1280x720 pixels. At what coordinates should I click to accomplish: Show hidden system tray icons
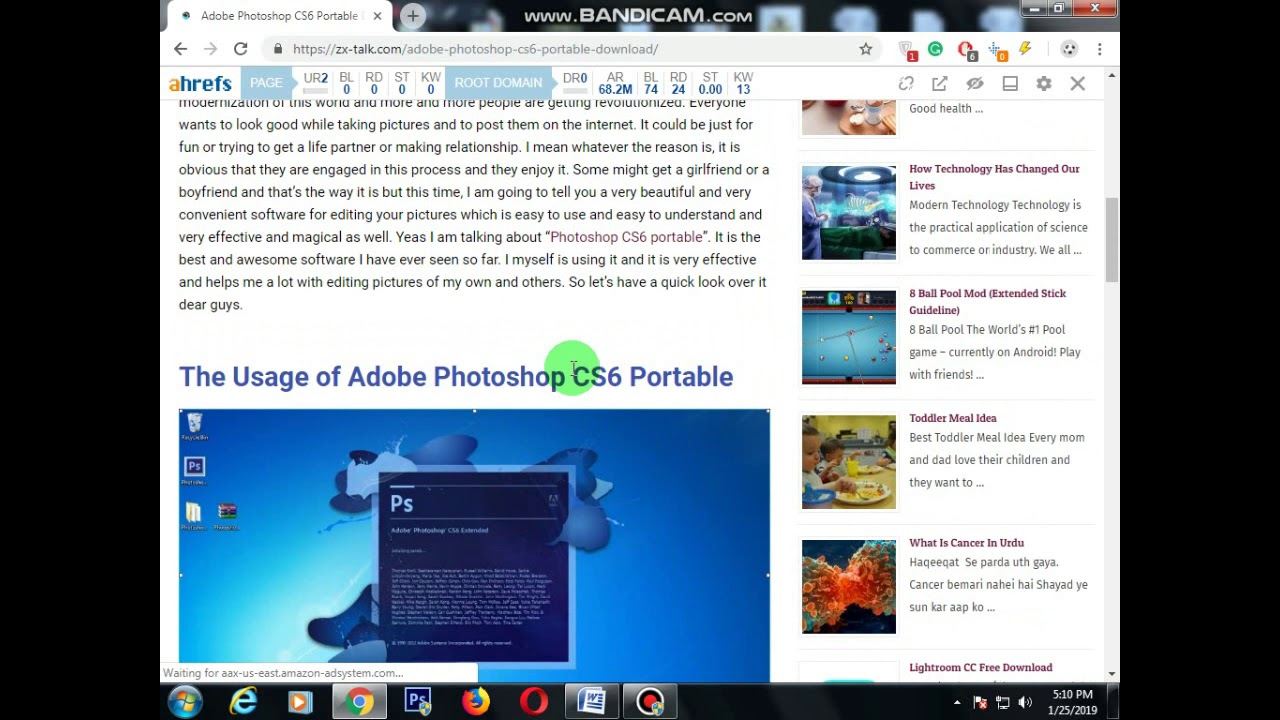[x=957, y=702]
